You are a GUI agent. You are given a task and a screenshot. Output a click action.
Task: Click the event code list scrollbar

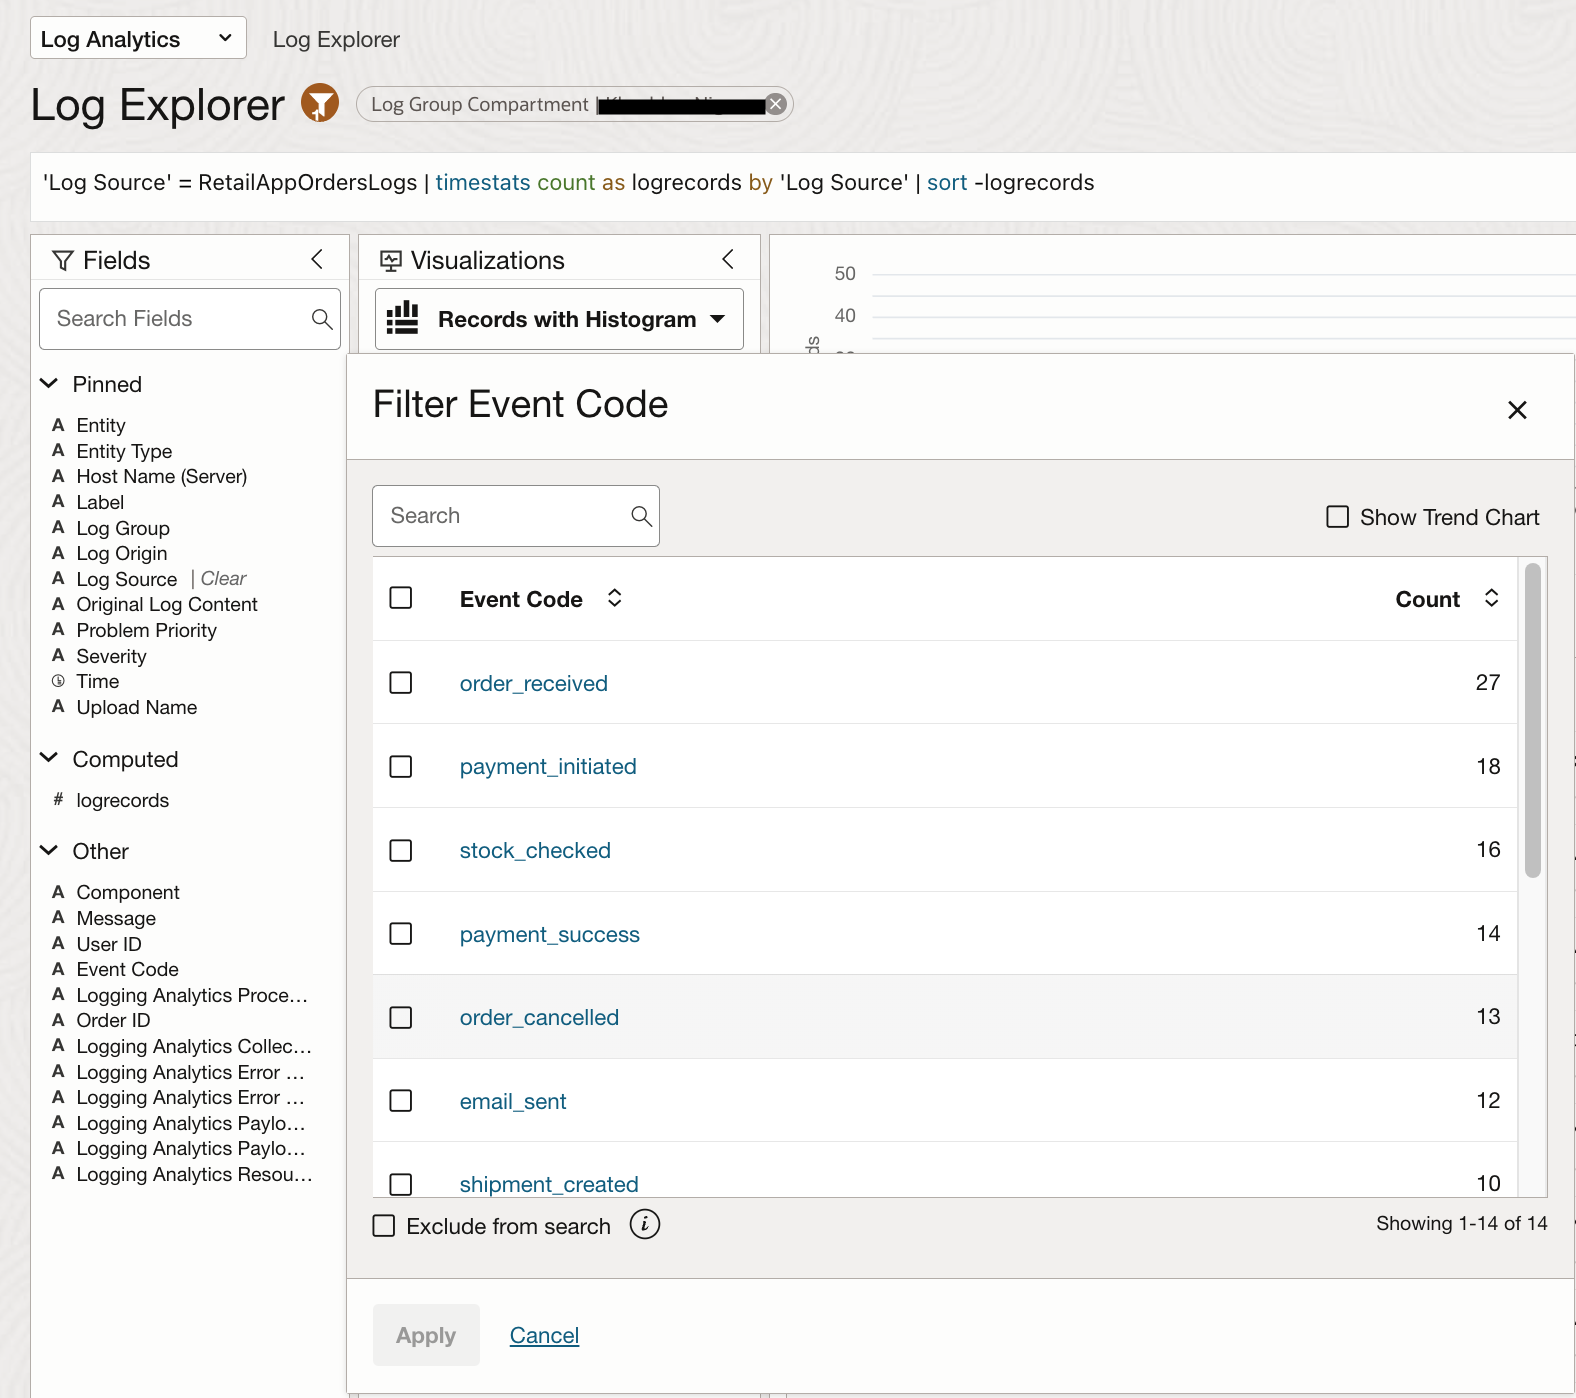1532,720
